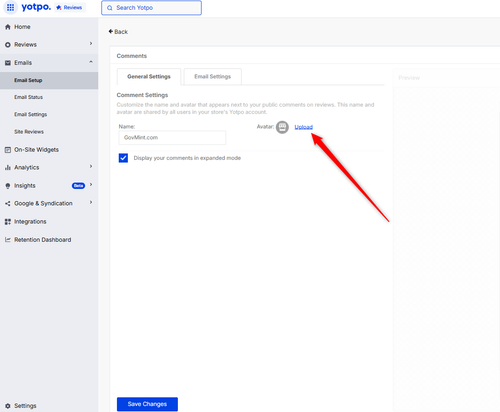Edit the Name field GovMint.com

(x=172, y=137)
